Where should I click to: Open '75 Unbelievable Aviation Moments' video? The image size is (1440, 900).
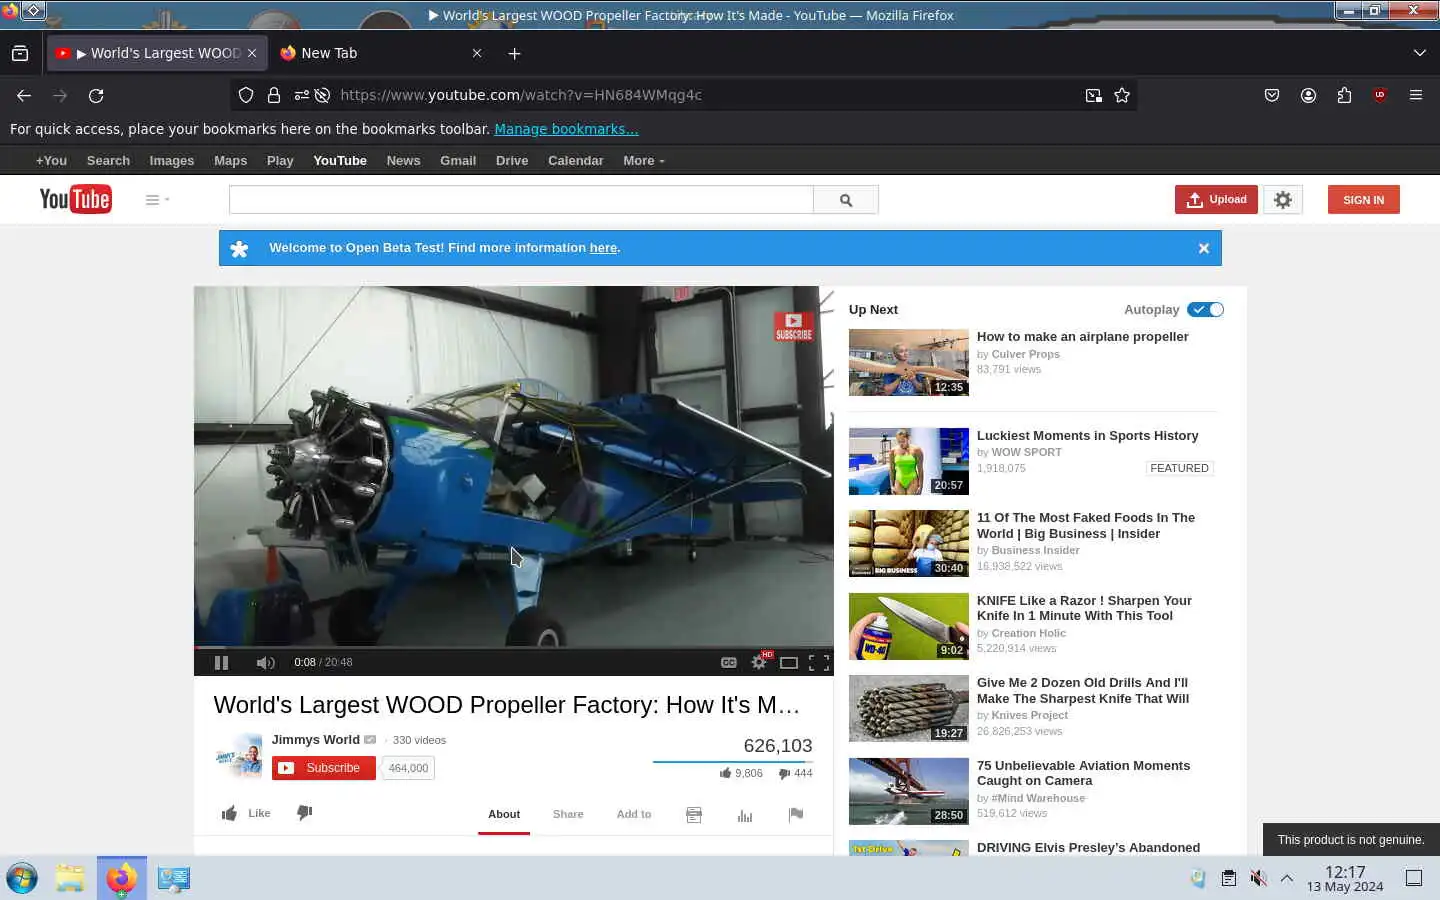[1084, 773]
